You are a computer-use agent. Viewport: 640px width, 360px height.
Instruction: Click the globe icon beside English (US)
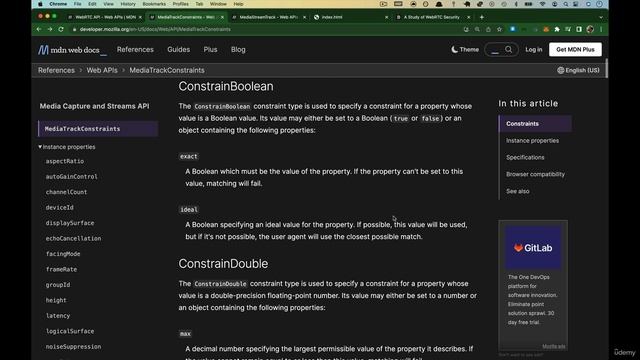point(560,70)
